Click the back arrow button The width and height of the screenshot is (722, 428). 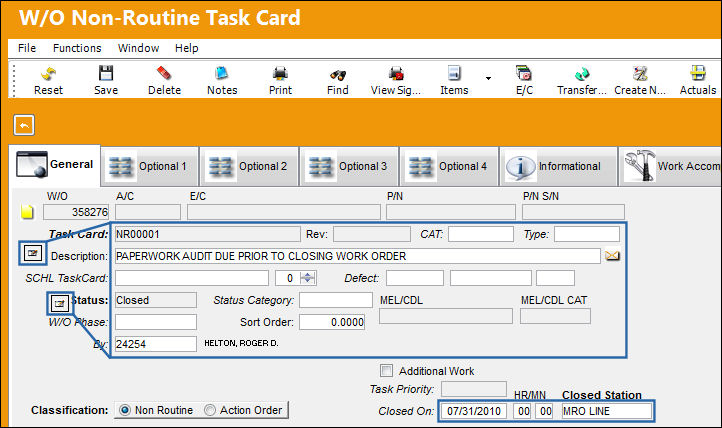(x=24, y=125)
